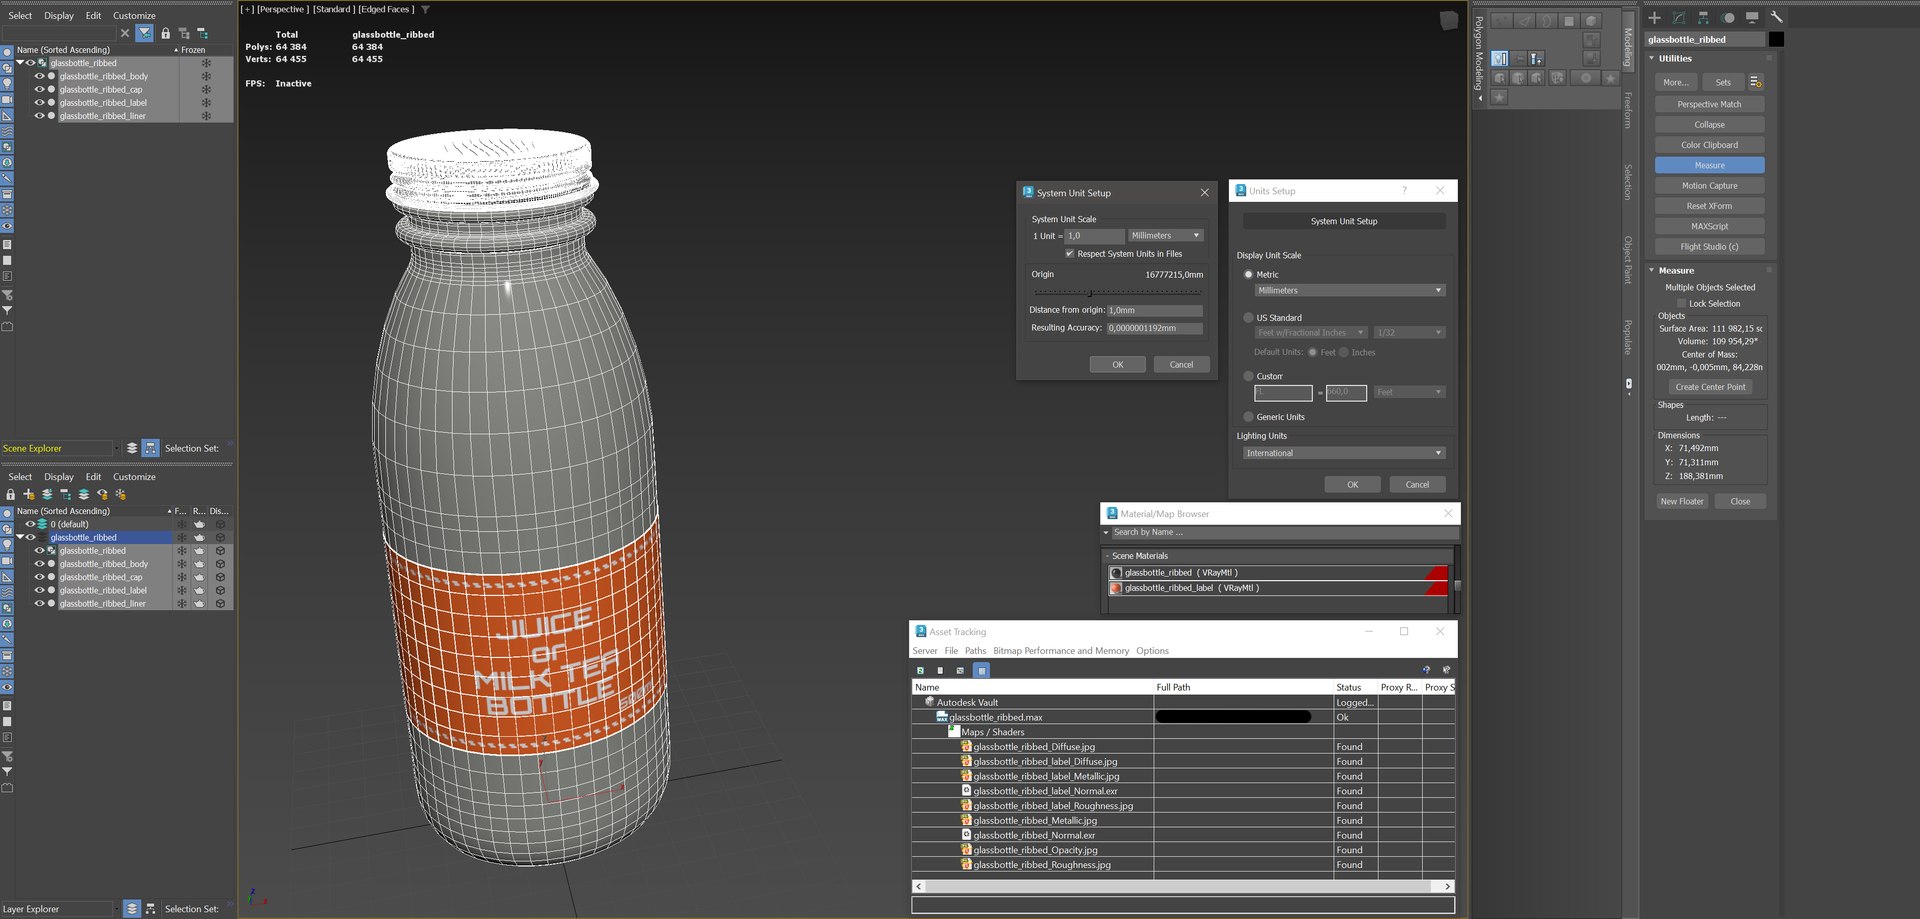Hide glassbottle_ribbed_body in top Scene Explorer
1920x919 pixels.
tap(40, 76)
